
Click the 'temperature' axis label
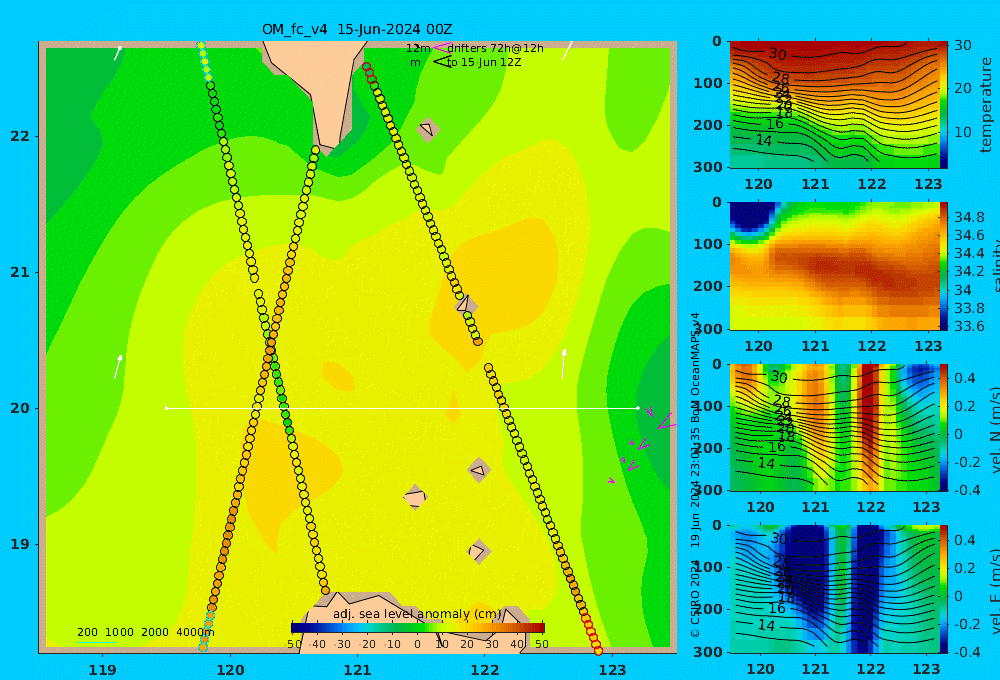[986, 105]
